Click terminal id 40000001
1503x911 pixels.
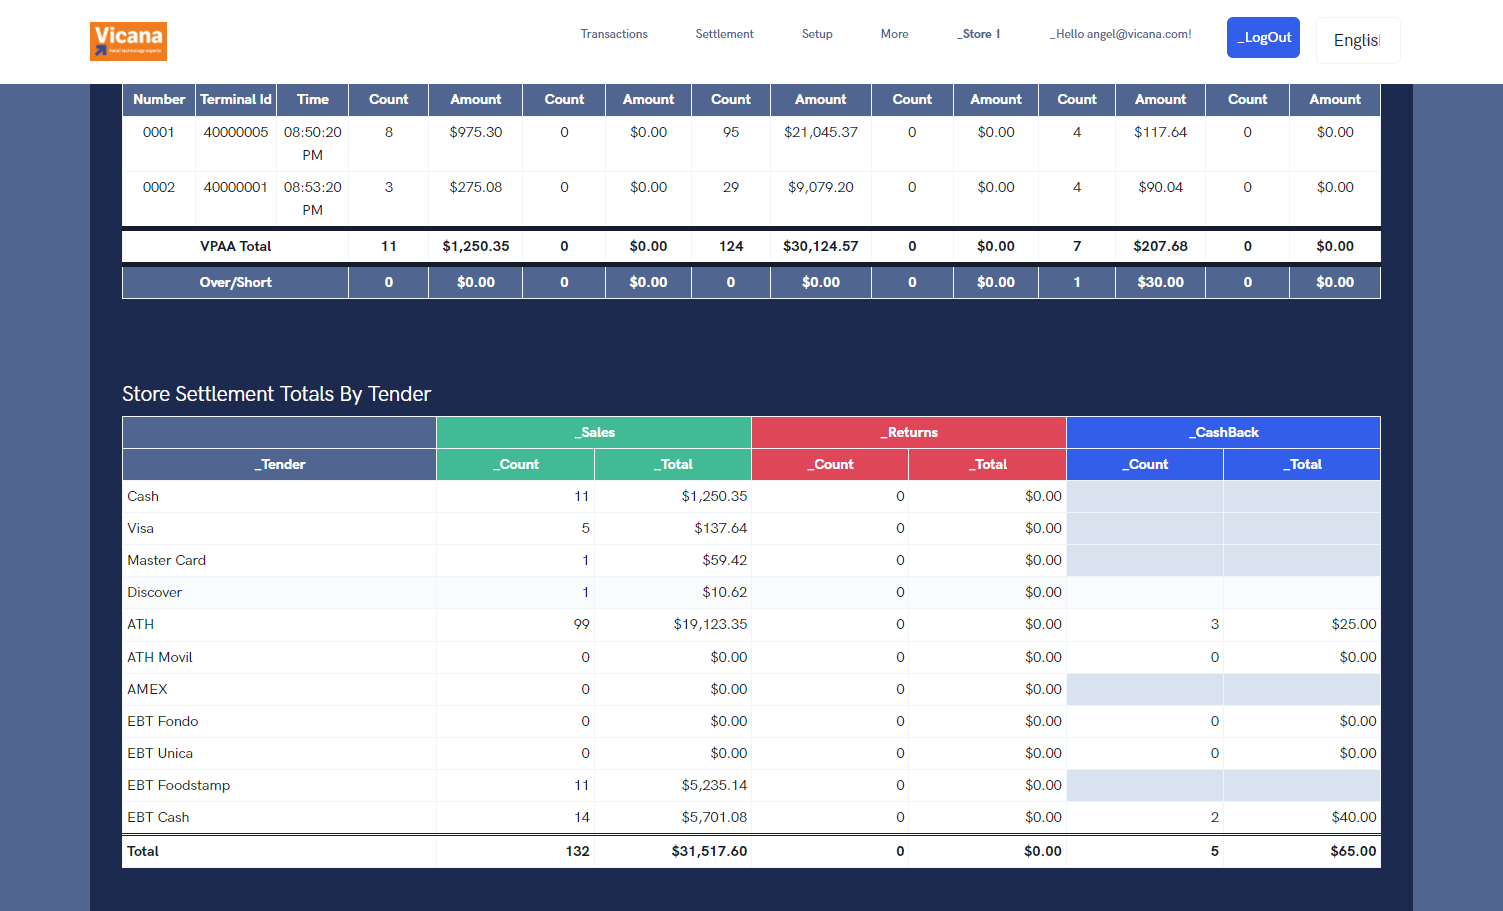[x=236, y=187]
